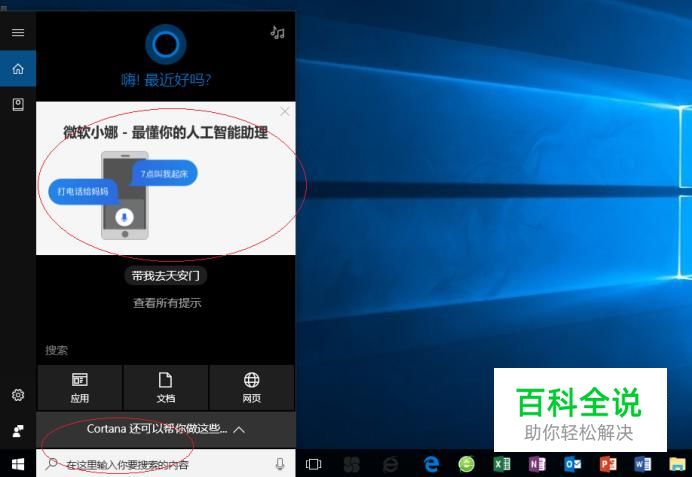
Task: Launch OneNote from taskbar
Action: pos(537,464)
